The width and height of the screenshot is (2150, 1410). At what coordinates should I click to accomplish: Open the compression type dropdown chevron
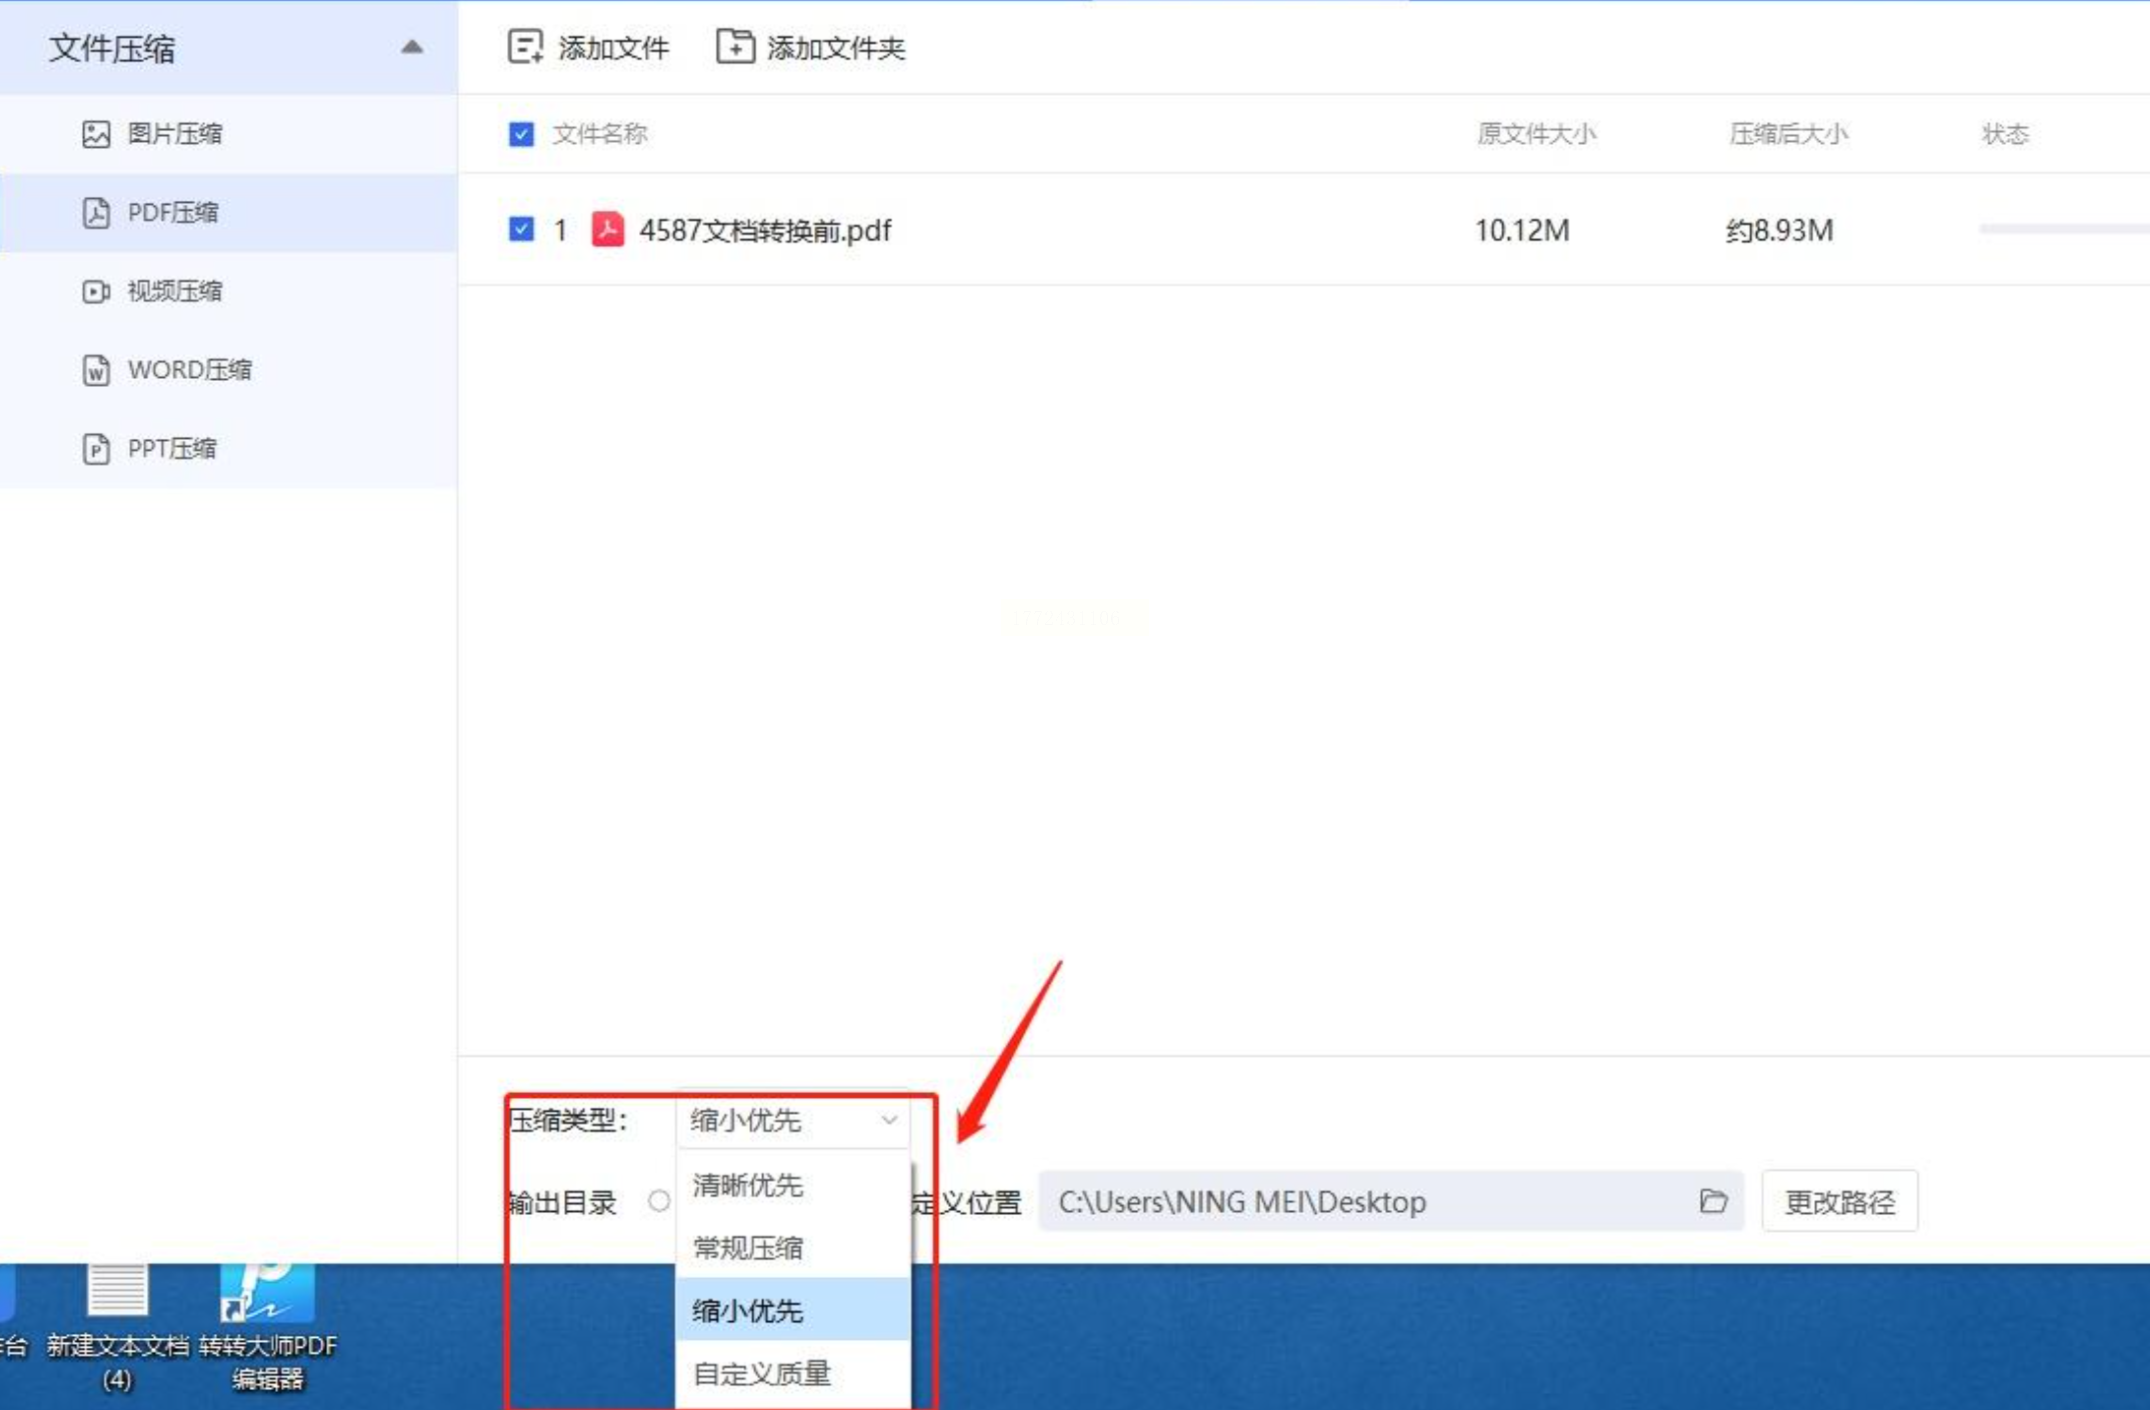coord(888,1120)
